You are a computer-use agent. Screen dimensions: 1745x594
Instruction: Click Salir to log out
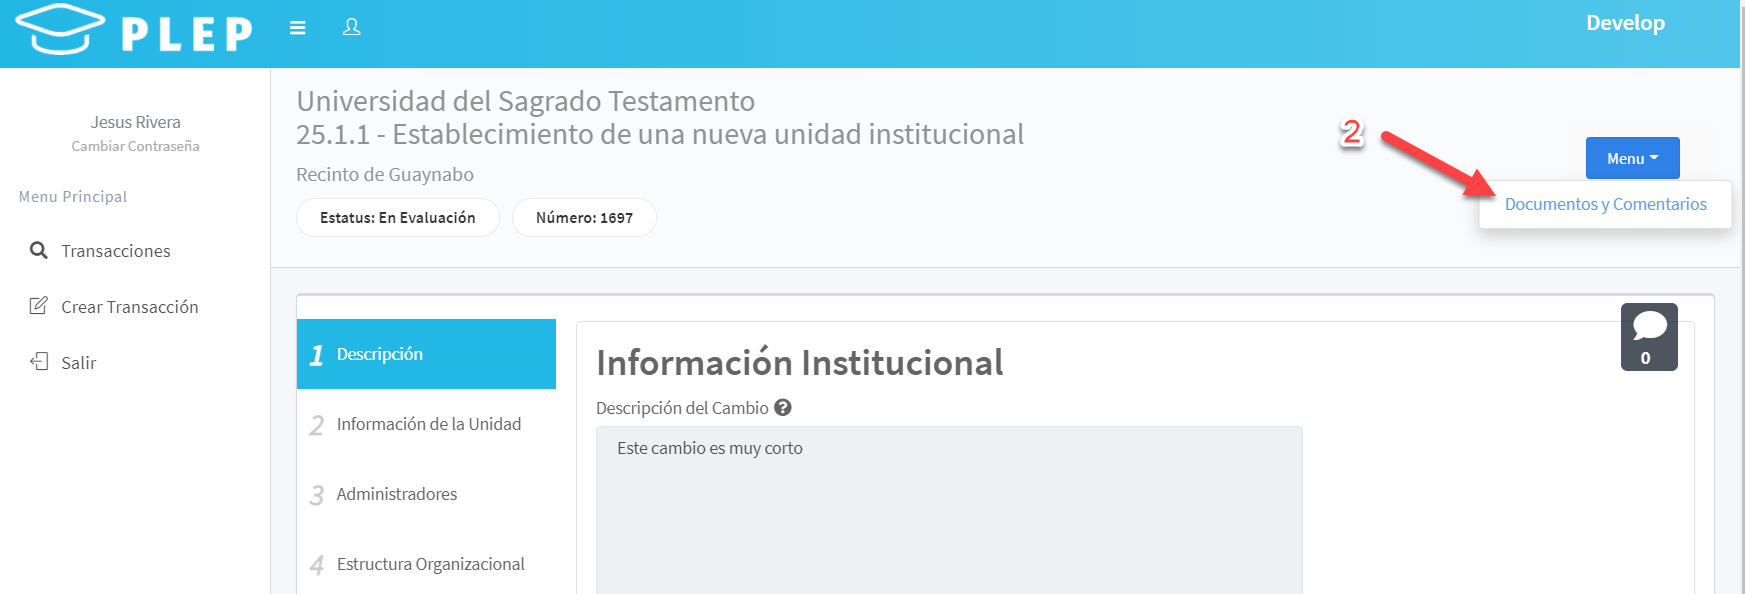(79, 363)
